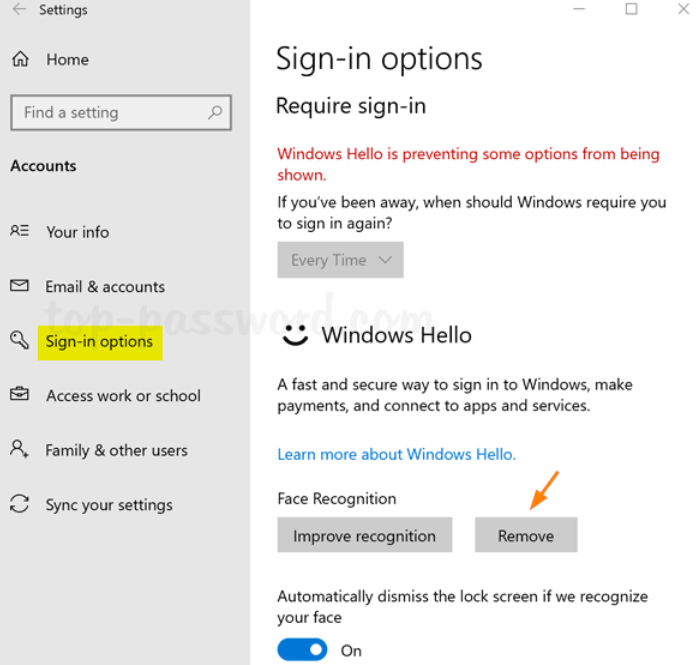Viewport: 697px width, 665px height.
Task: Click the Your info person card icon
Action: pyautogui.click(x=20, y=231)
